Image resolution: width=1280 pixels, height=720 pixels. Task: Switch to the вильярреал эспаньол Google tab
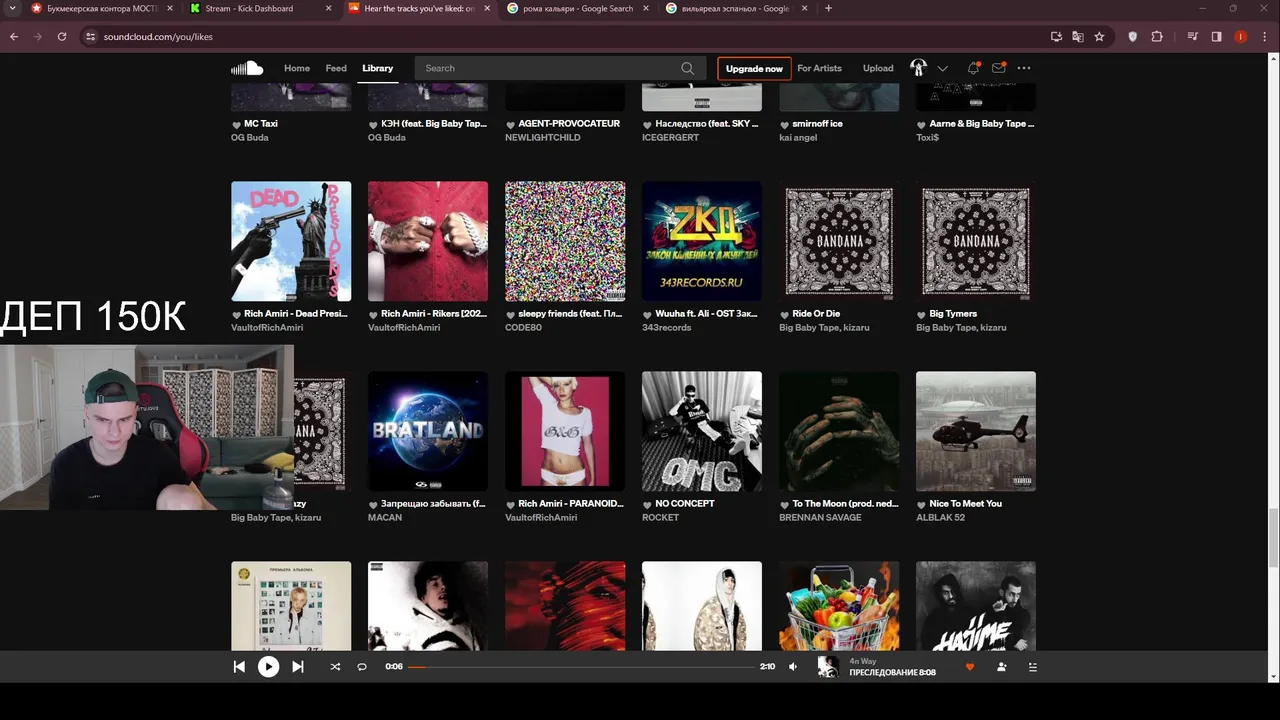click(736, 8)
